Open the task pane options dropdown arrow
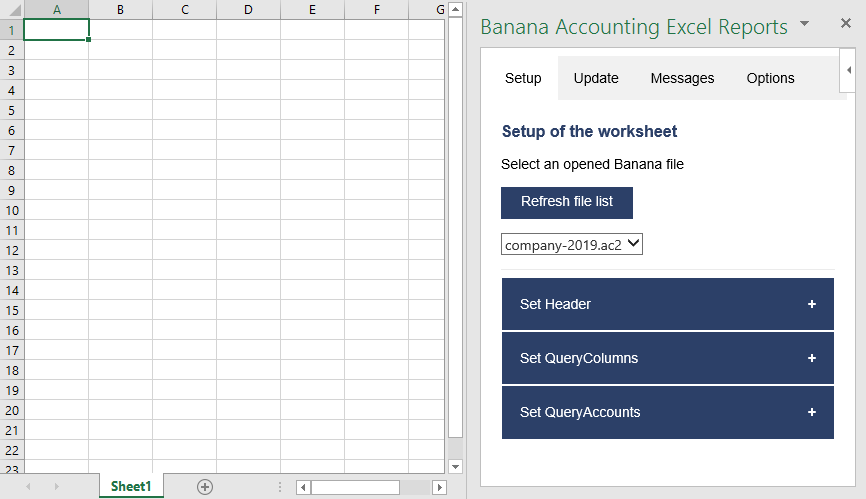Screen dimensions: 866x499 (x=804, y=22)
